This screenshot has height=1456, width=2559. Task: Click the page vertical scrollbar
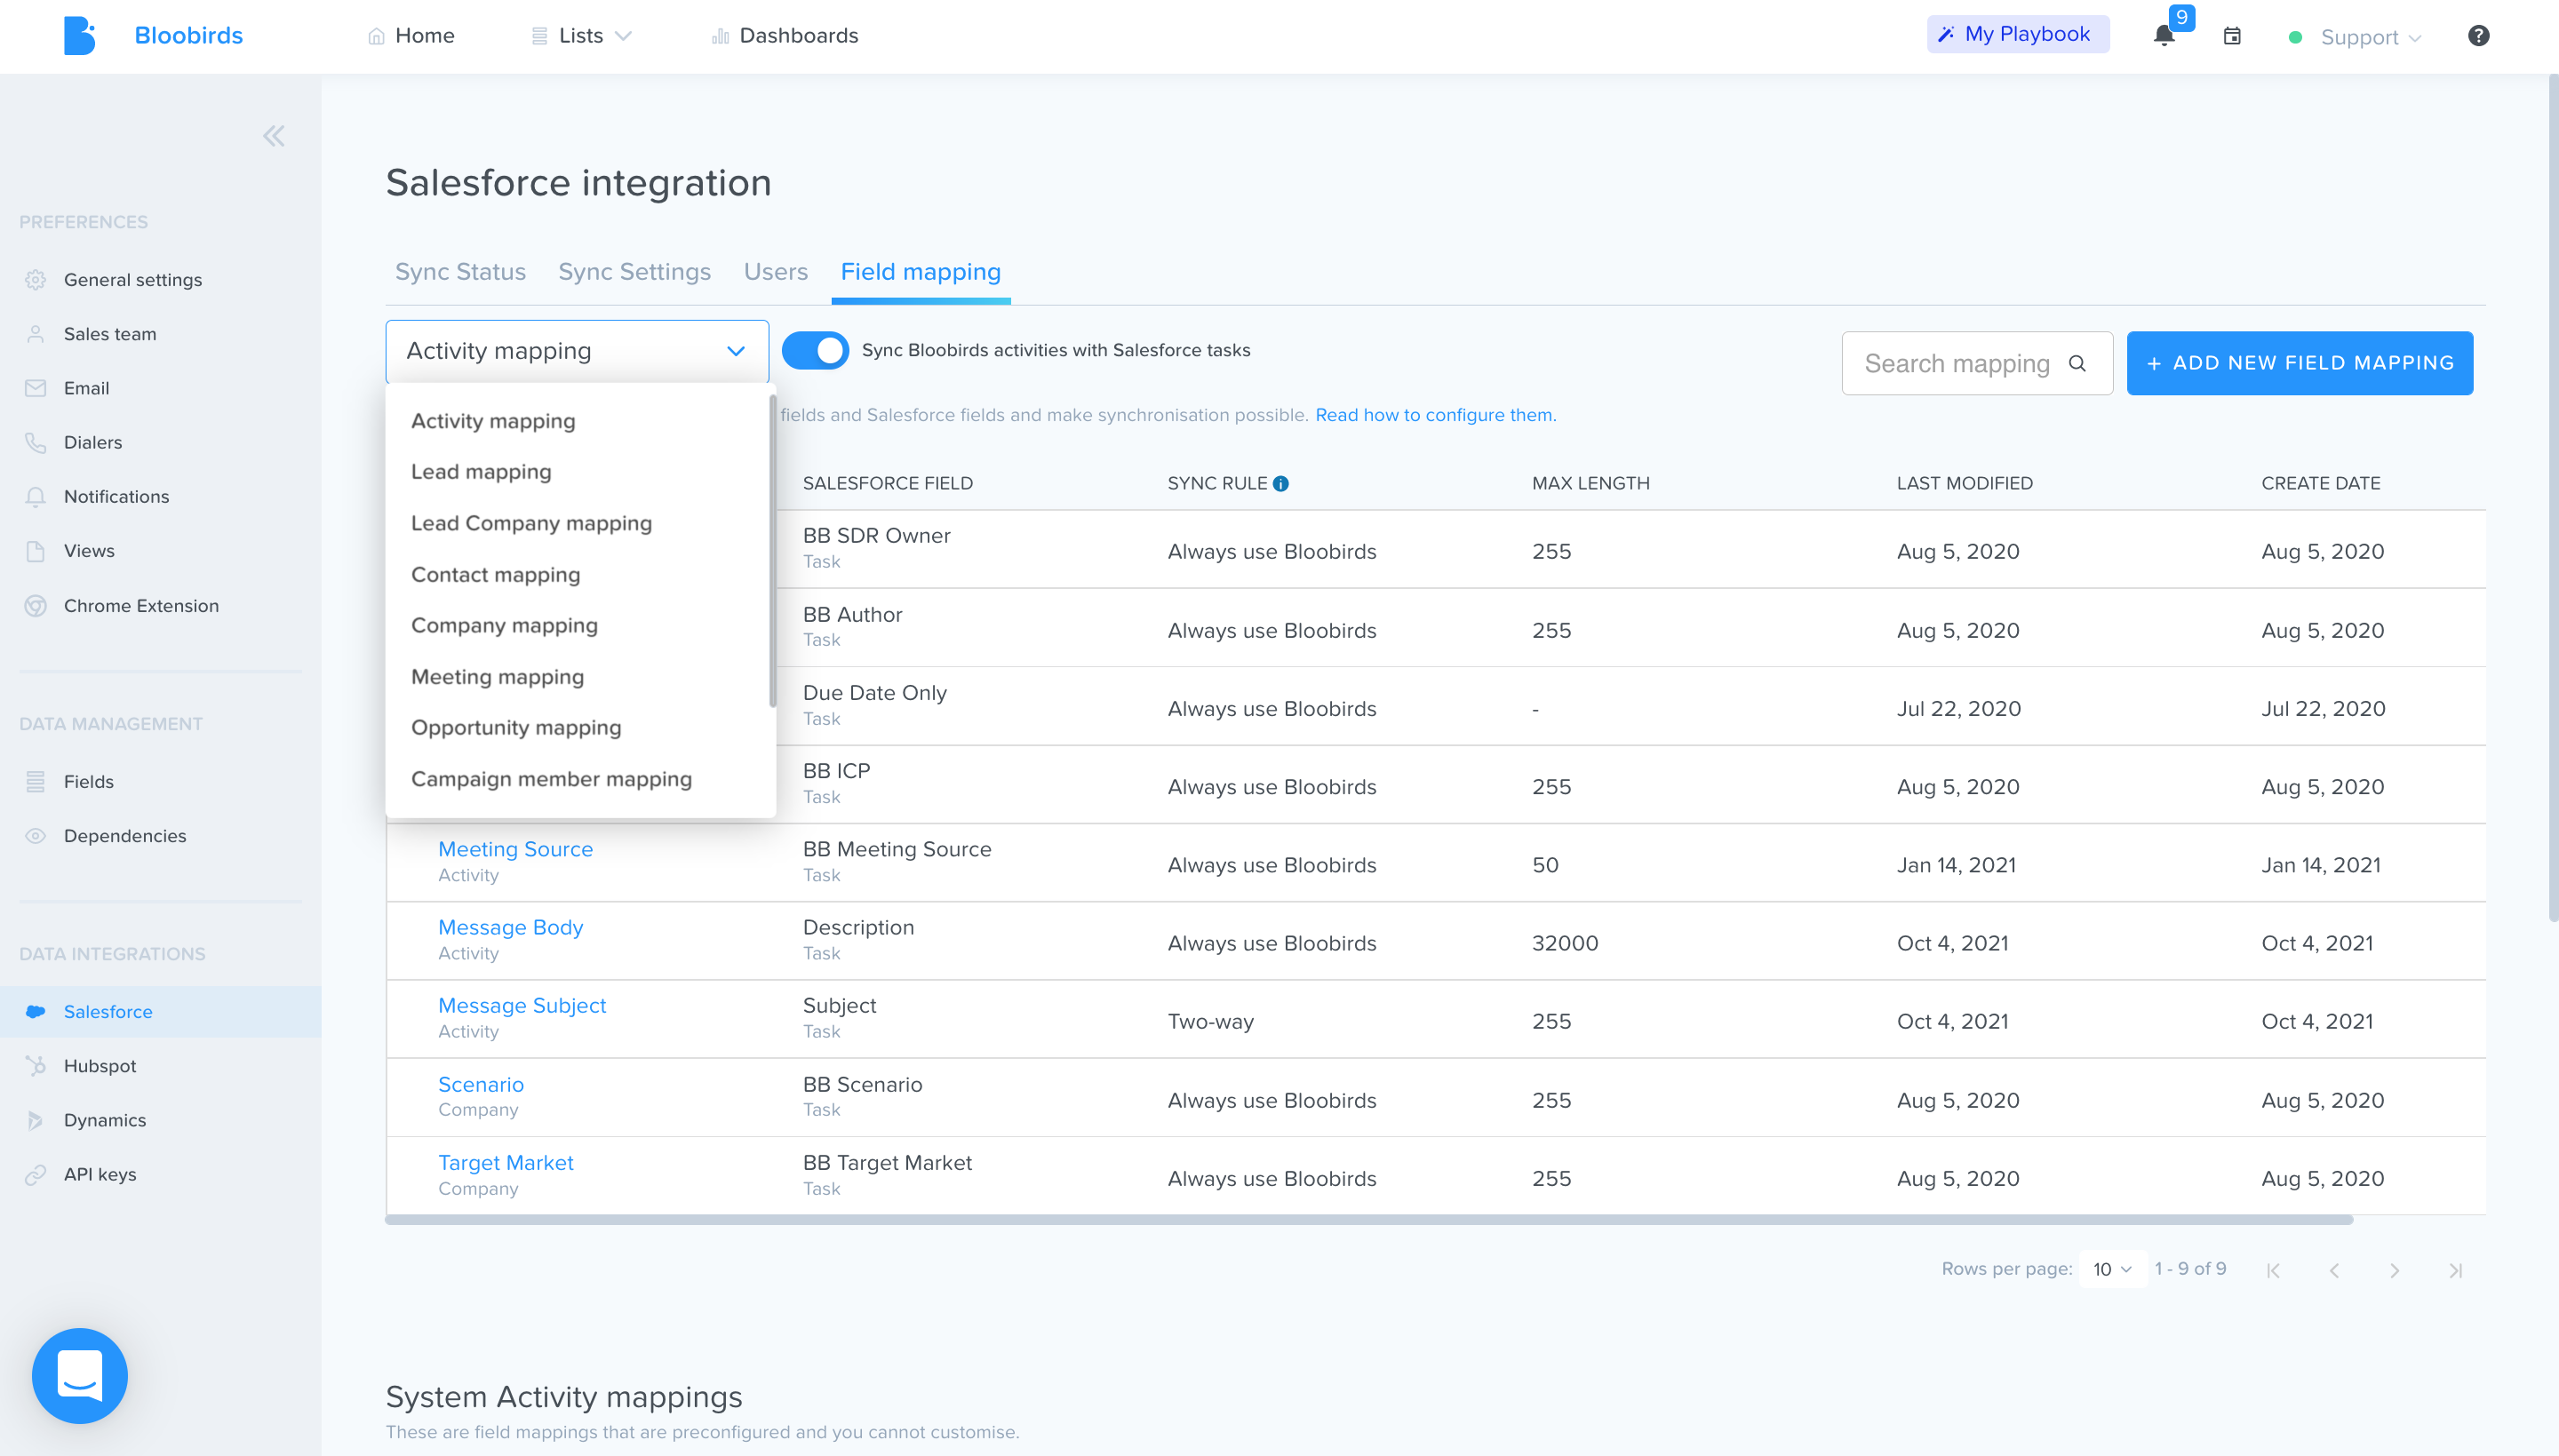2552,500
